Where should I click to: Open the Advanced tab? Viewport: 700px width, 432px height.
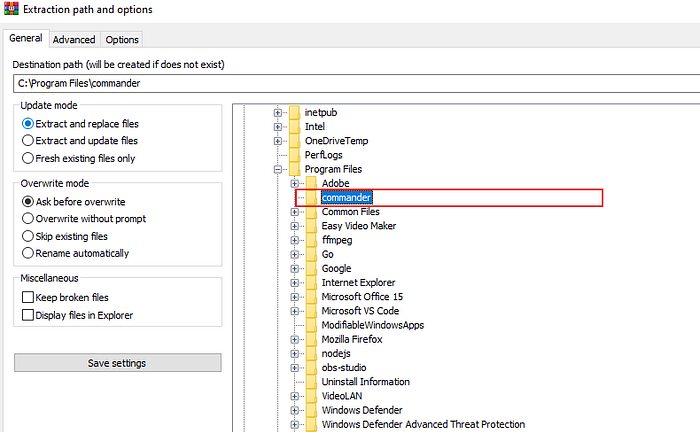(x=74, y=40)
